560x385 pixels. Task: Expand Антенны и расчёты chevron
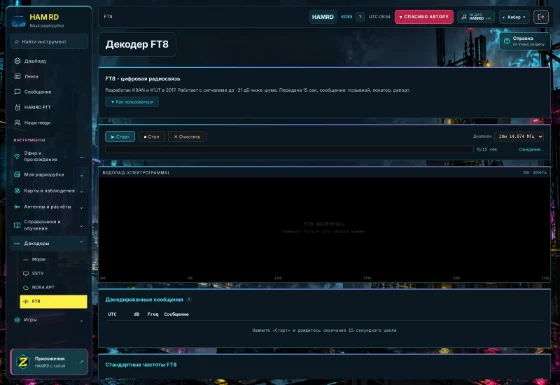pos(81,208)
